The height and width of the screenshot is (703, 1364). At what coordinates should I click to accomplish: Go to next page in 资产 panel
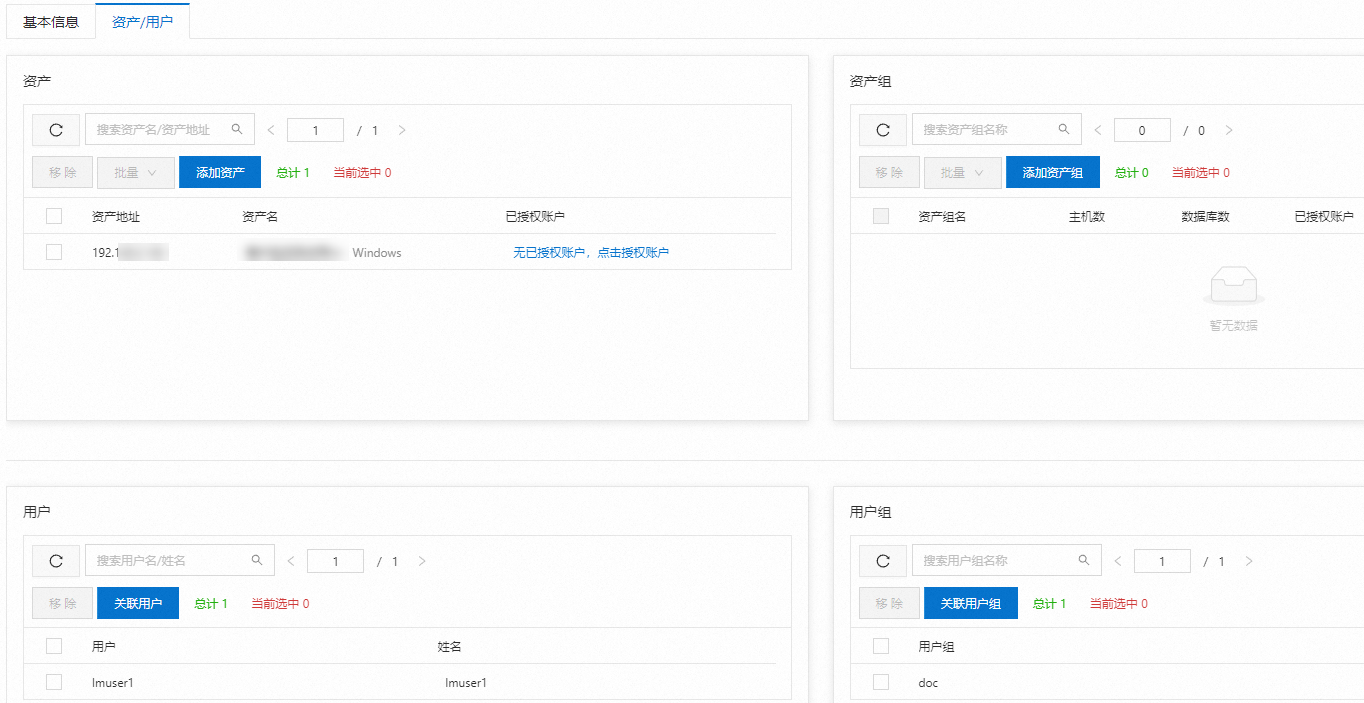pos(402,130)
